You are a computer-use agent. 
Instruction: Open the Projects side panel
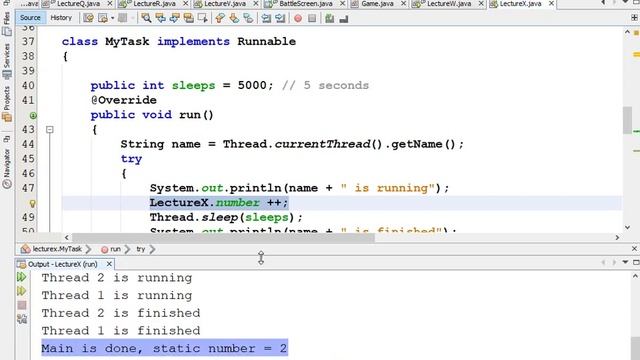coord(7,103)
